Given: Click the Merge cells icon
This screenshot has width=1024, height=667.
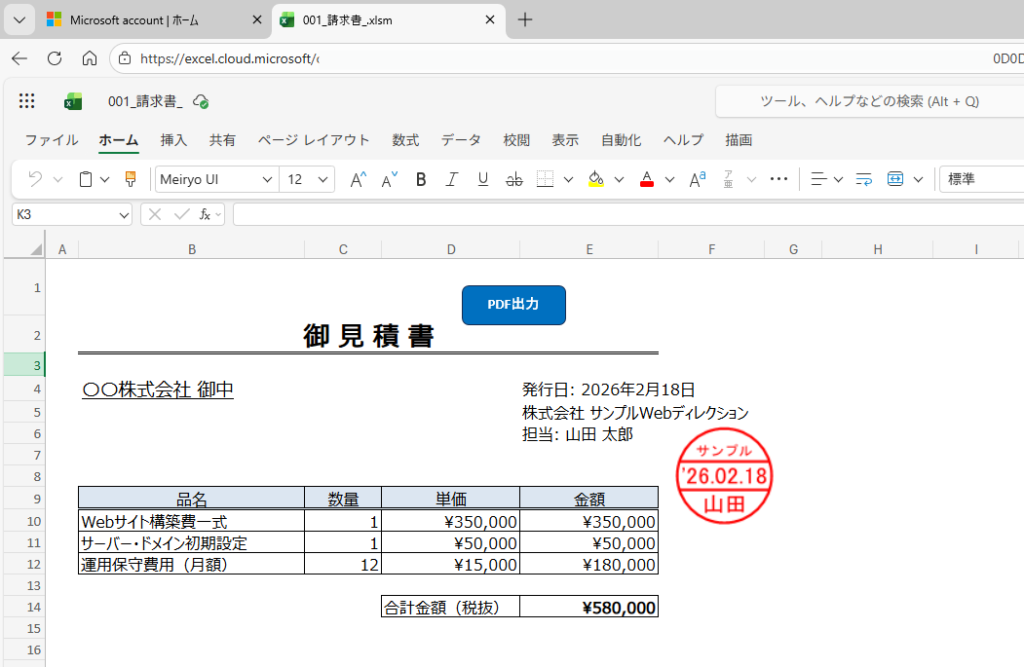Looking at the screenshot, I should (x=895, y=180).
